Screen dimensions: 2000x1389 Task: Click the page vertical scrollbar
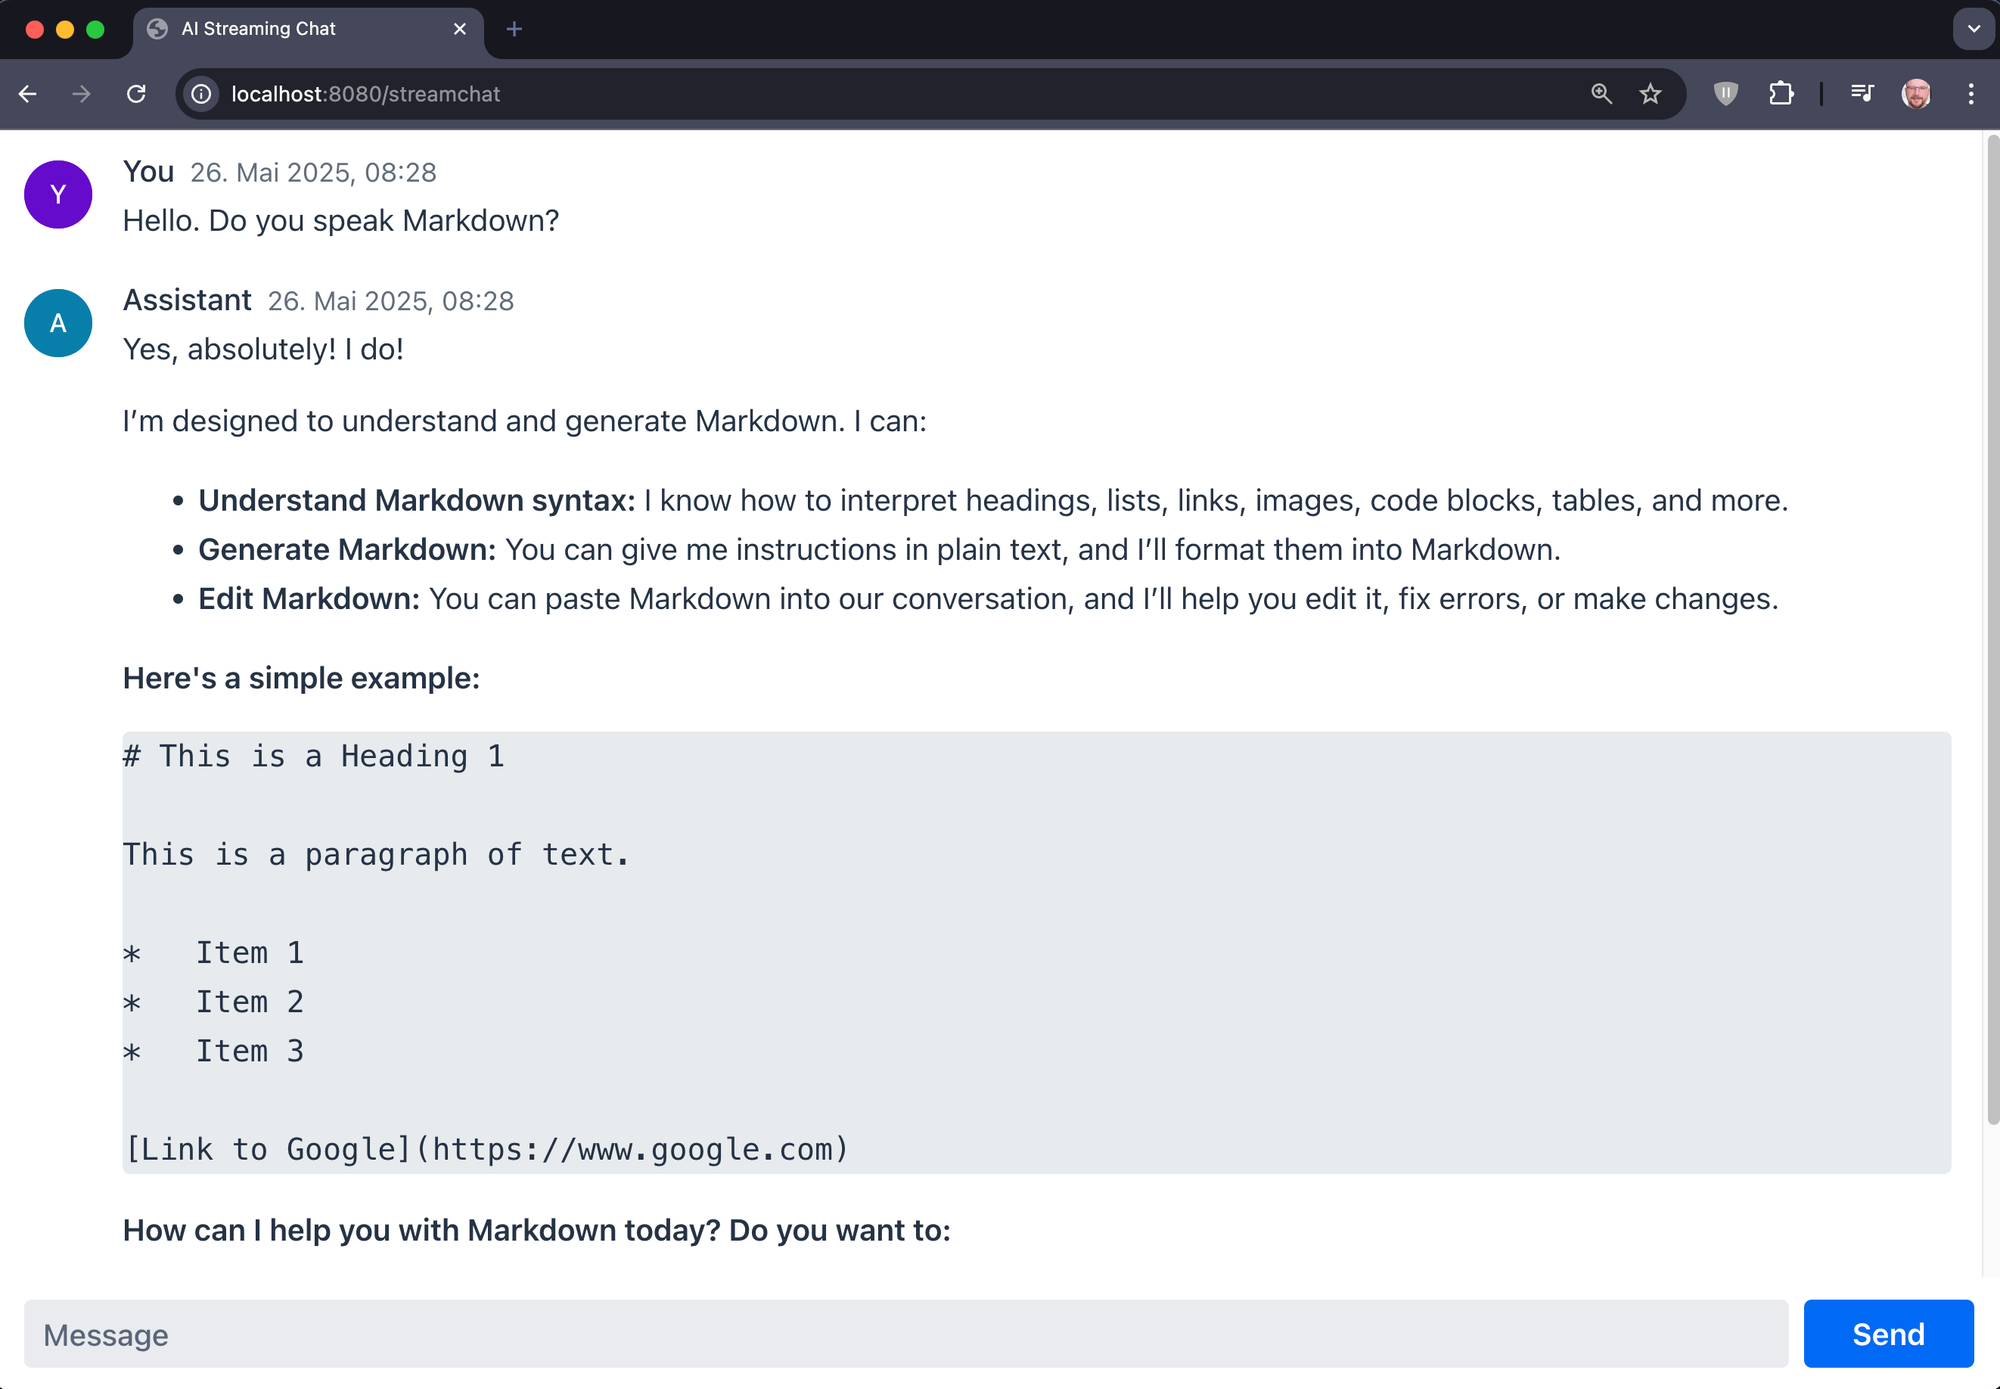click(x=1992, y=630)
